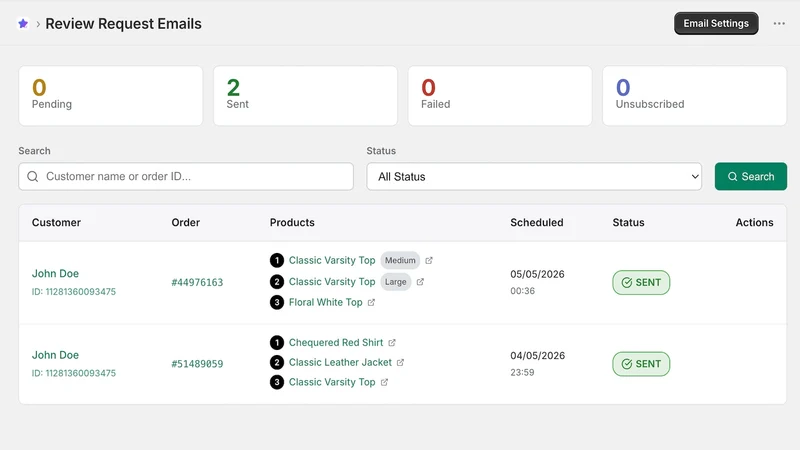Open external link for Classic Varsity Top Large

(x=420, y=282)
